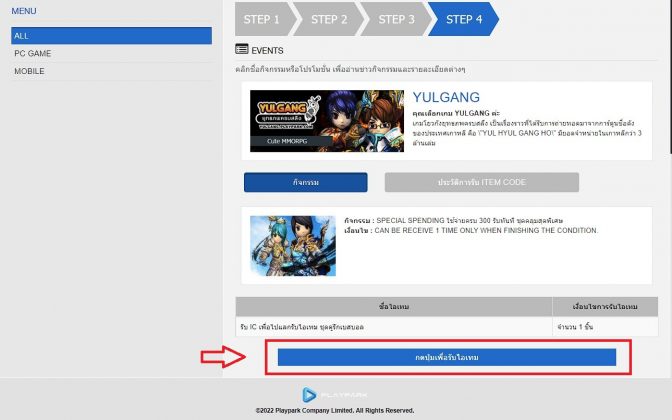Go to STEP 1
This screenshot has width=672, height=420.
coord(263,19)
